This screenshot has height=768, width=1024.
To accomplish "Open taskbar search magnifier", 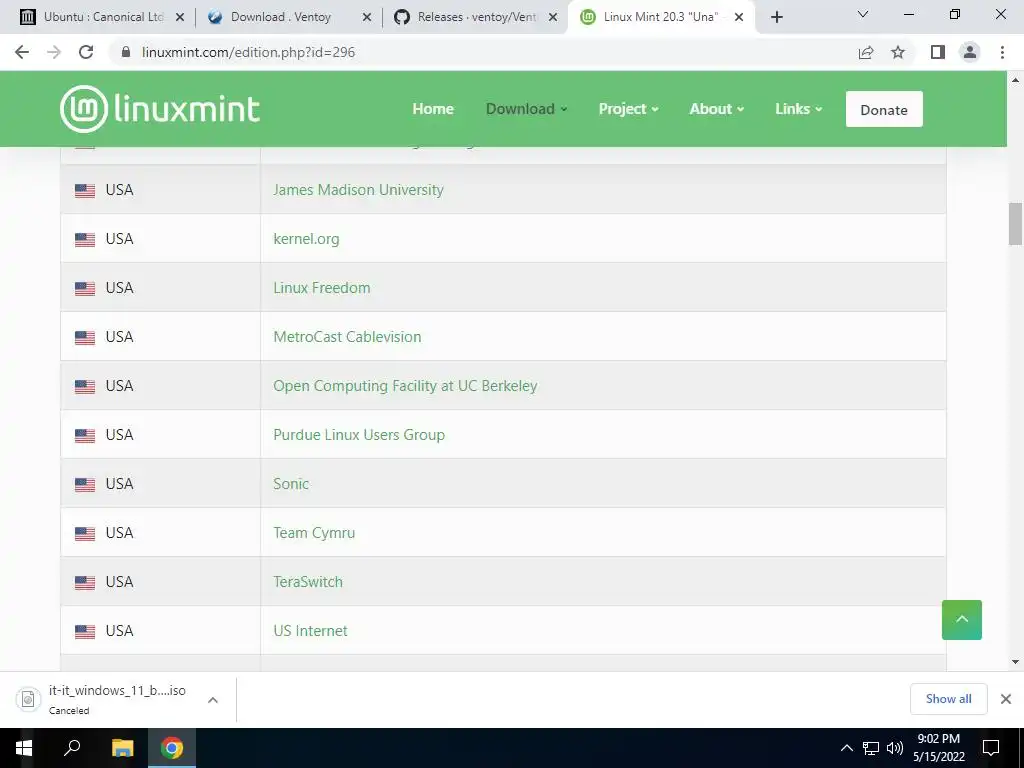I will pyautogui.click(x=72, y=748).
